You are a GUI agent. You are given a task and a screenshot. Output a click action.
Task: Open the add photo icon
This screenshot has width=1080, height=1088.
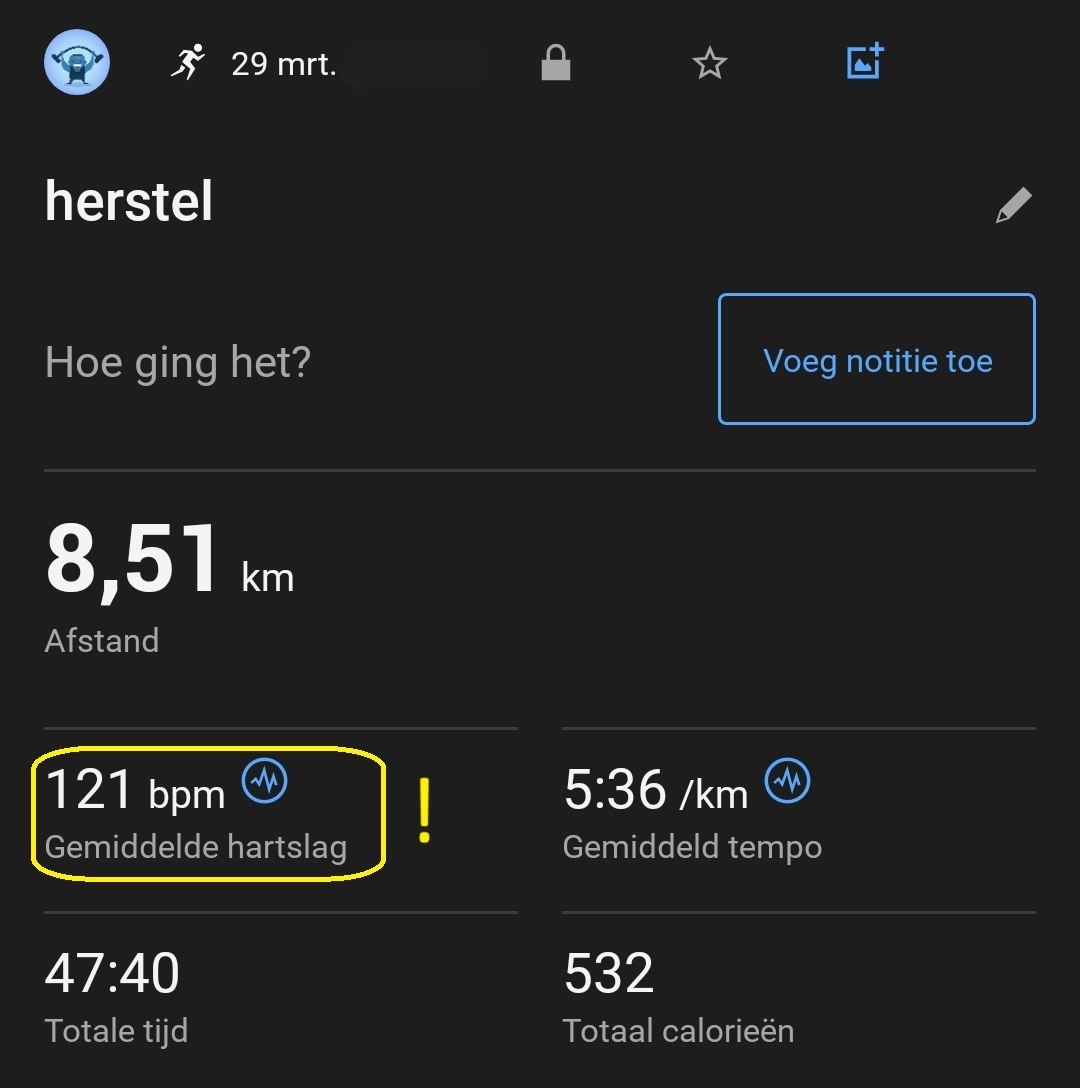[864, 62]
